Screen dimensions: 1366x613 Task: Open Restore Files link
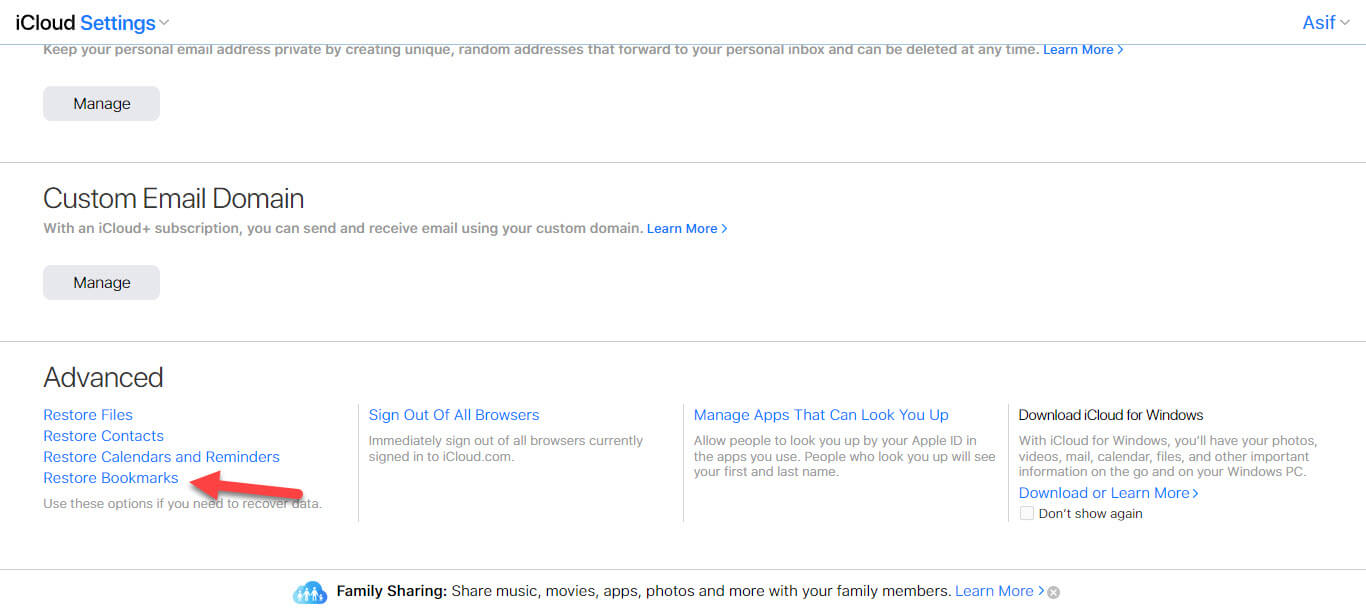coord(88,415)
